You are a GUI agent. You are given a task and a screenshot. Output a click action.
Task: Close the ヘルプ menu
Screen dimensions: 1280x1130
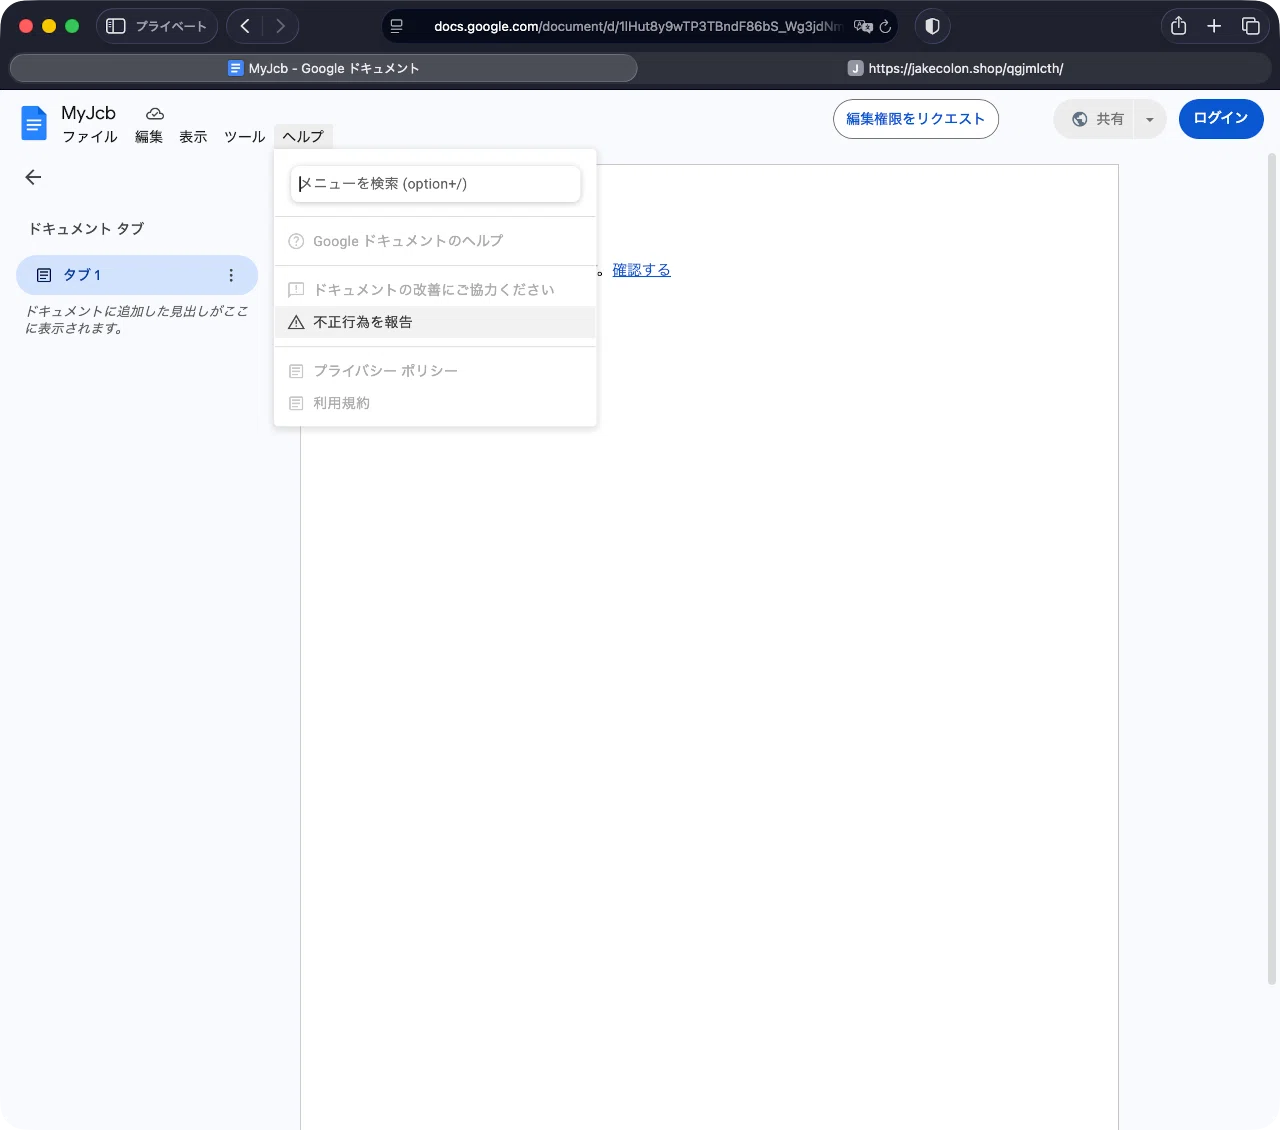pos(303,137)
